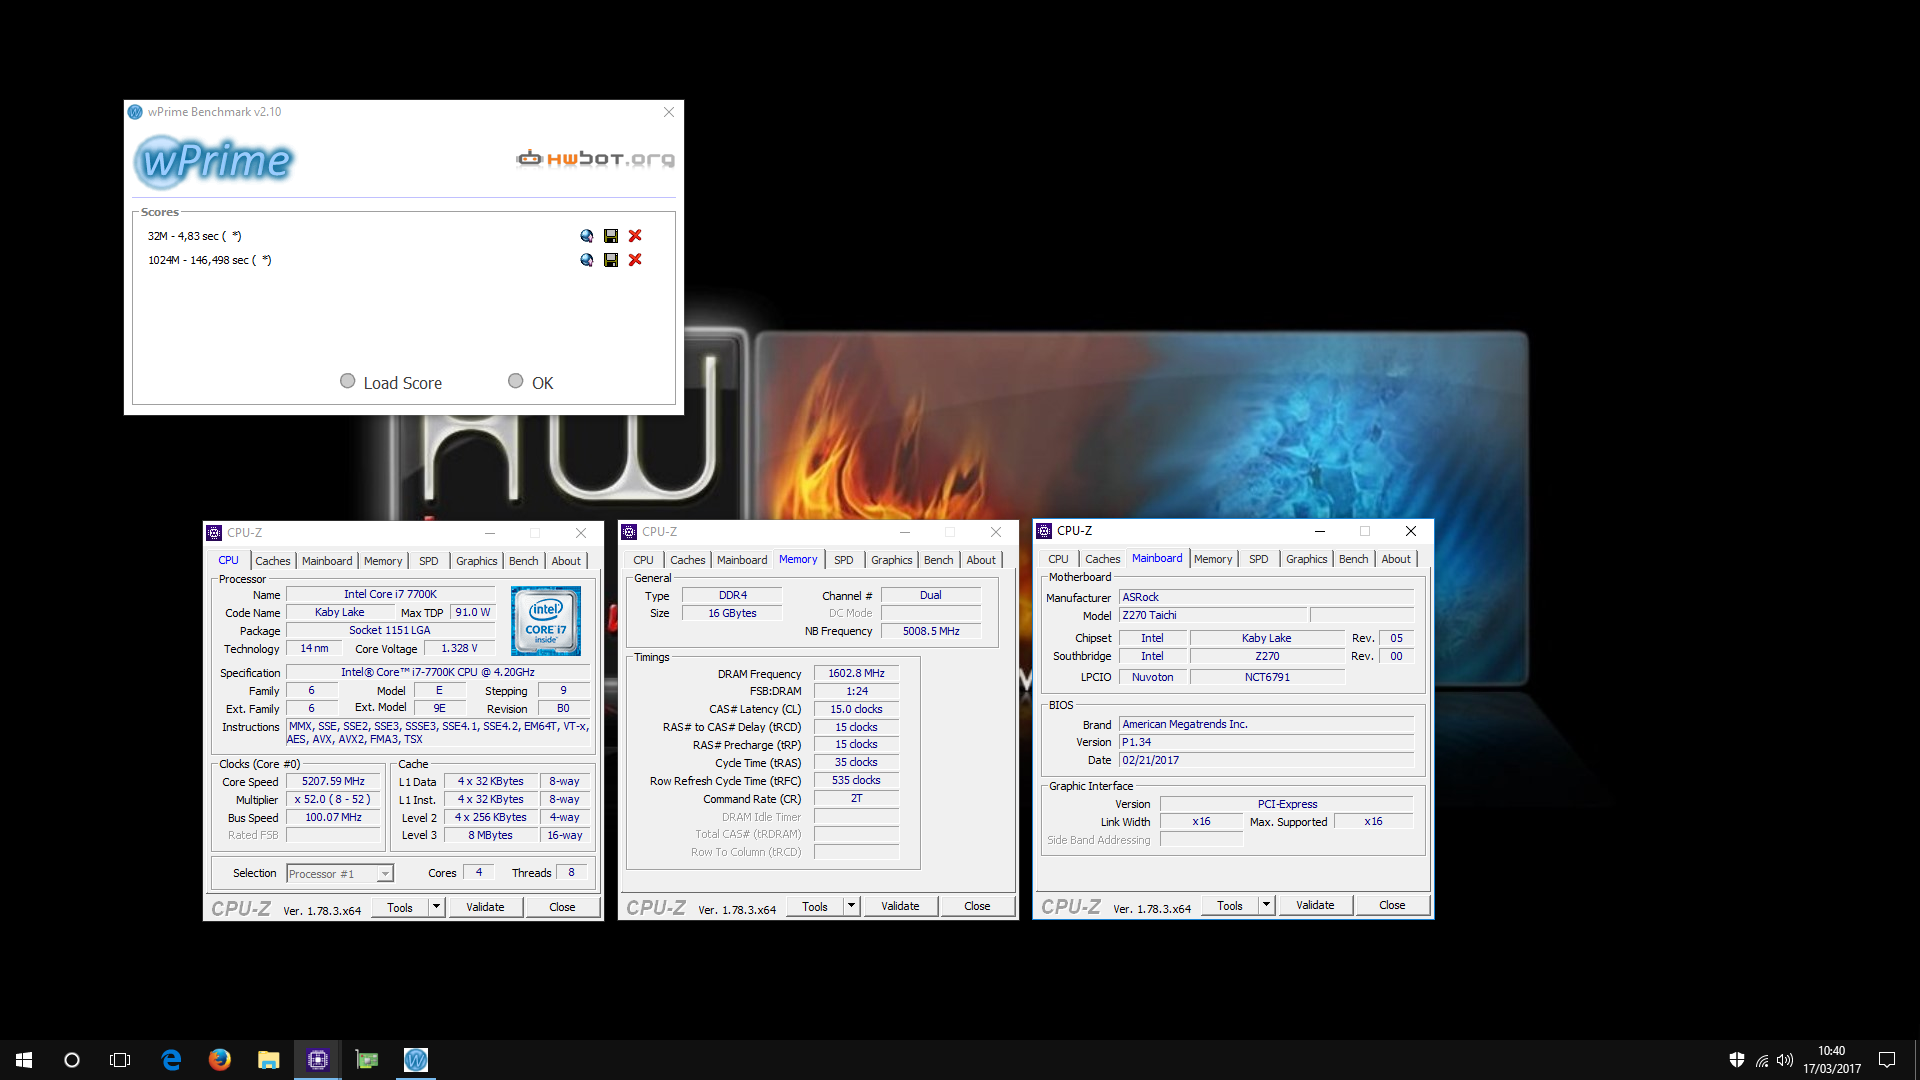The height and width of the screenshot is (1080, 1920).
Task: Click Close button in the CPU window
Action: [x=562, y=907]
